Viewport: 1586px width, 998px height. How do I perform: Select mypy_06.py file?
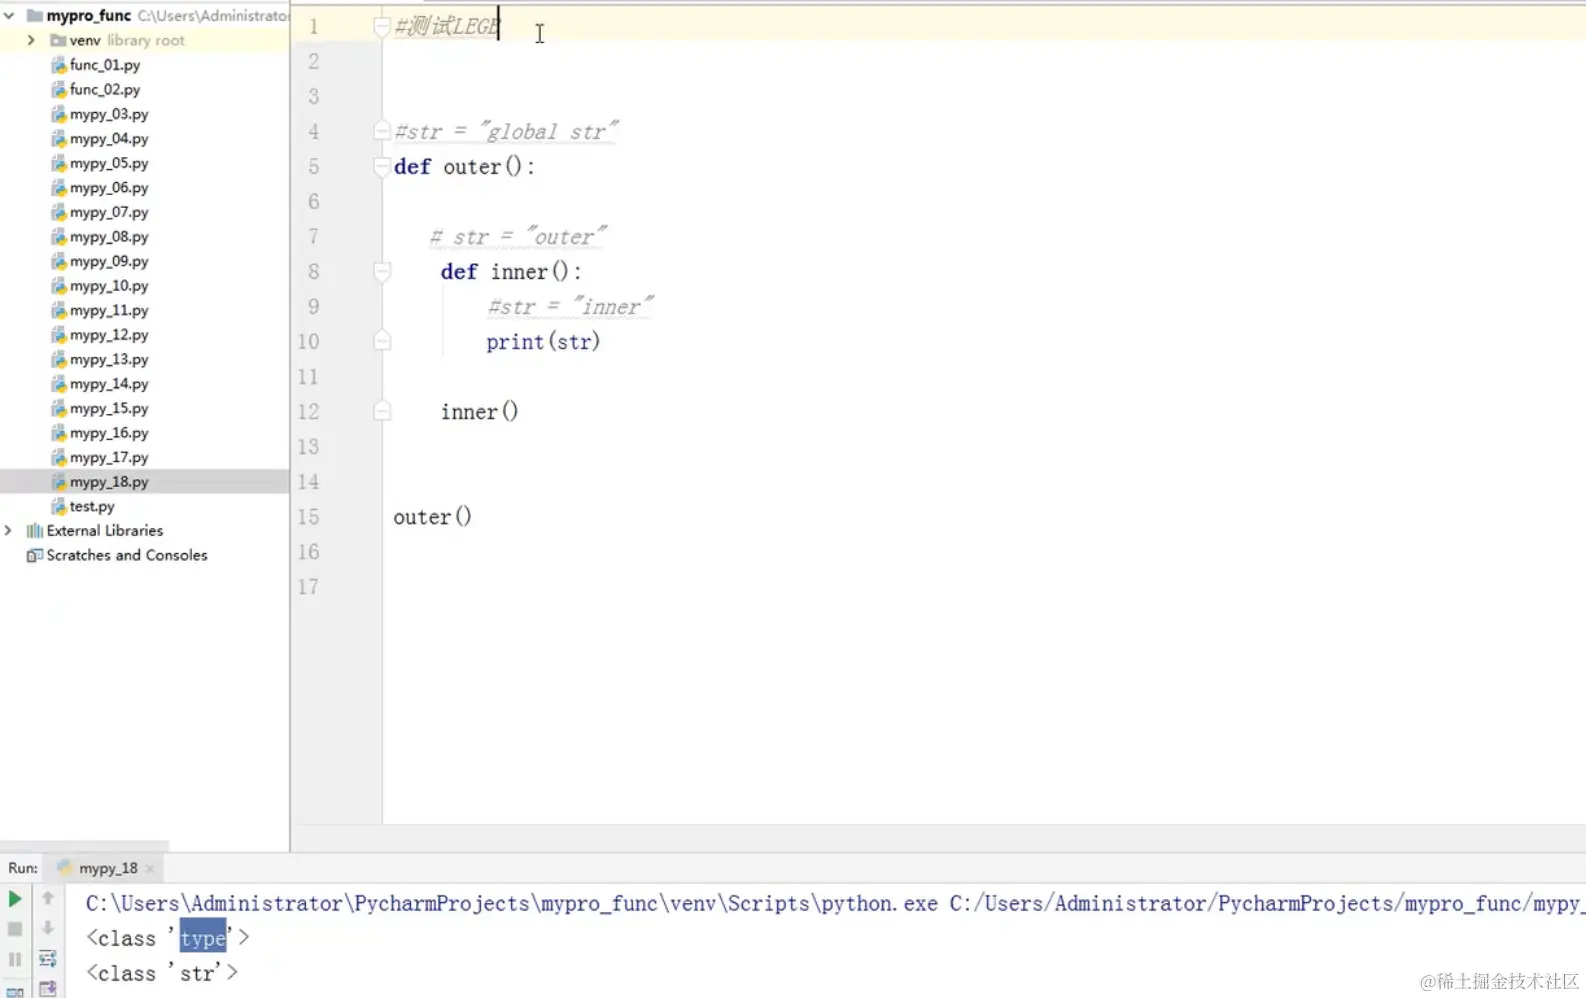coord(108,187)
